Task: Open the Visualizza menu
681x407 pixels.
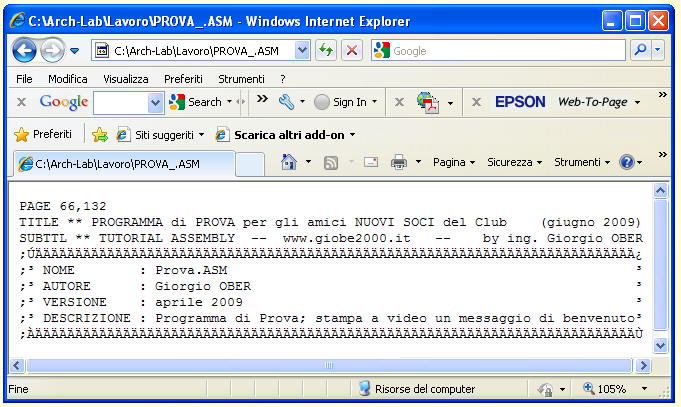Action: click(126, 79)
